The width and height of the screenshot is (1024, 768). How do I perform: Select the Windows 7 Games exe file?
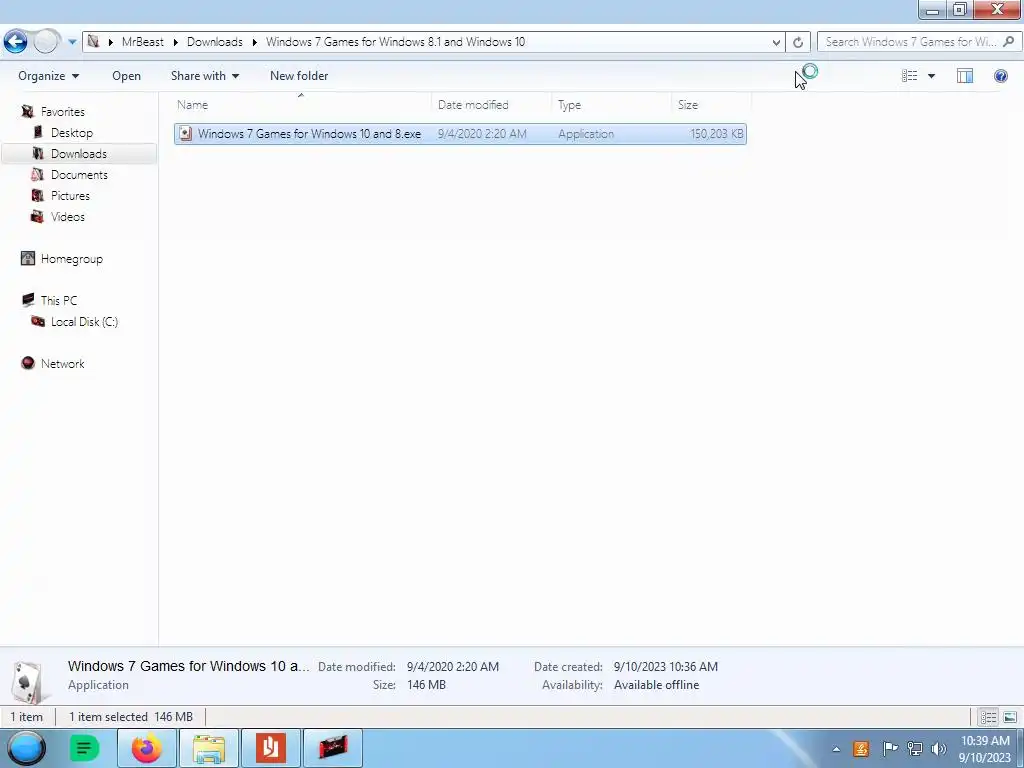tap(460, 134)
